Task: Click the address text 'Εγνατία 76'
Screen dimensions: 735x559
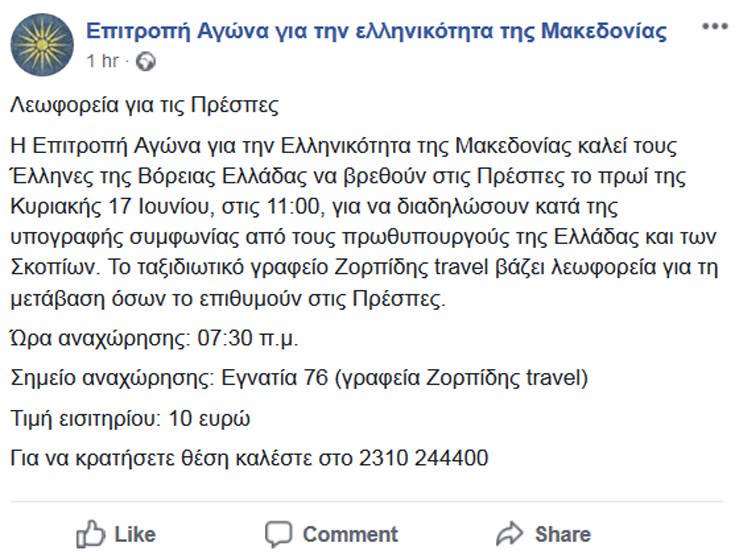Action: [x=274, y=378]
